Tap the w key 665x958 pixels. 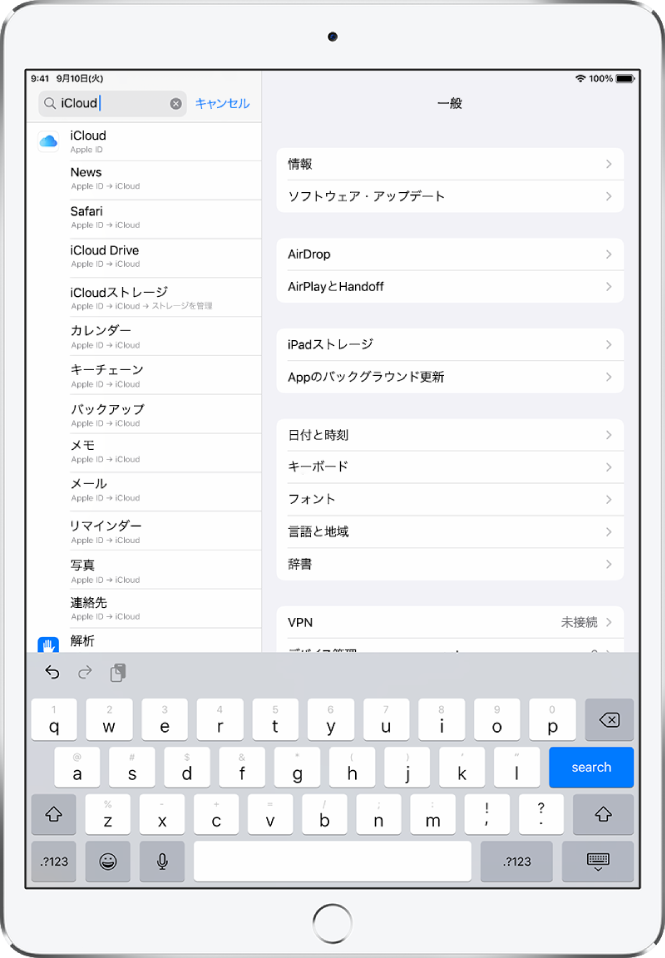tap(109, 720)
